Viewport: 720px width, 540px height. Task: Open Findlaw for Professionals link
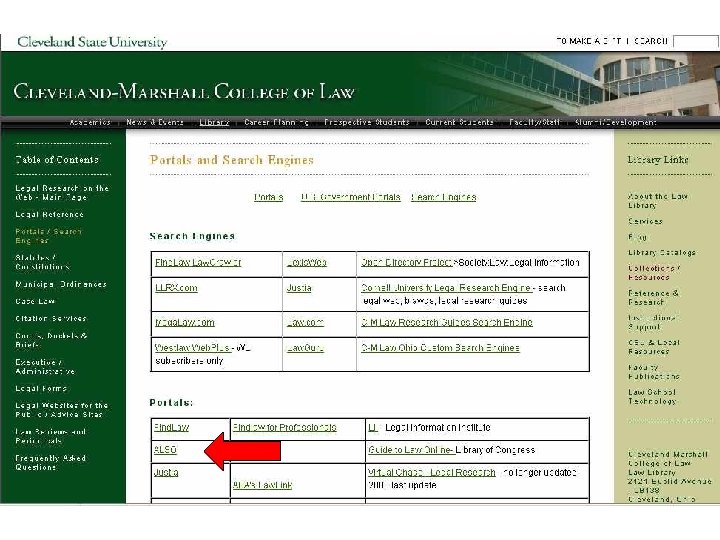coord(285,427)
